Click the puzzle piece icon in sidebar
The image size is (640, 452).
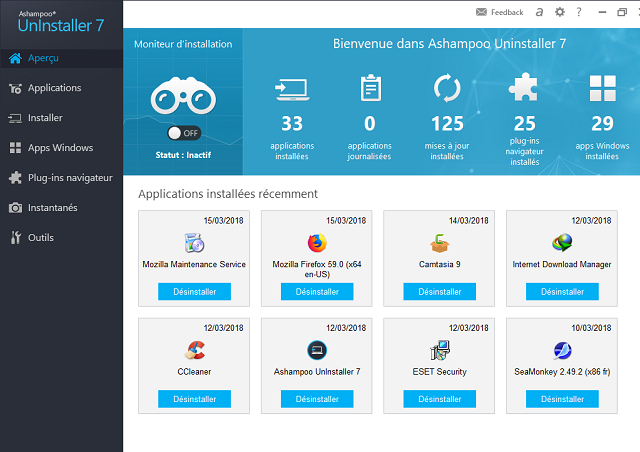[16, 178]
